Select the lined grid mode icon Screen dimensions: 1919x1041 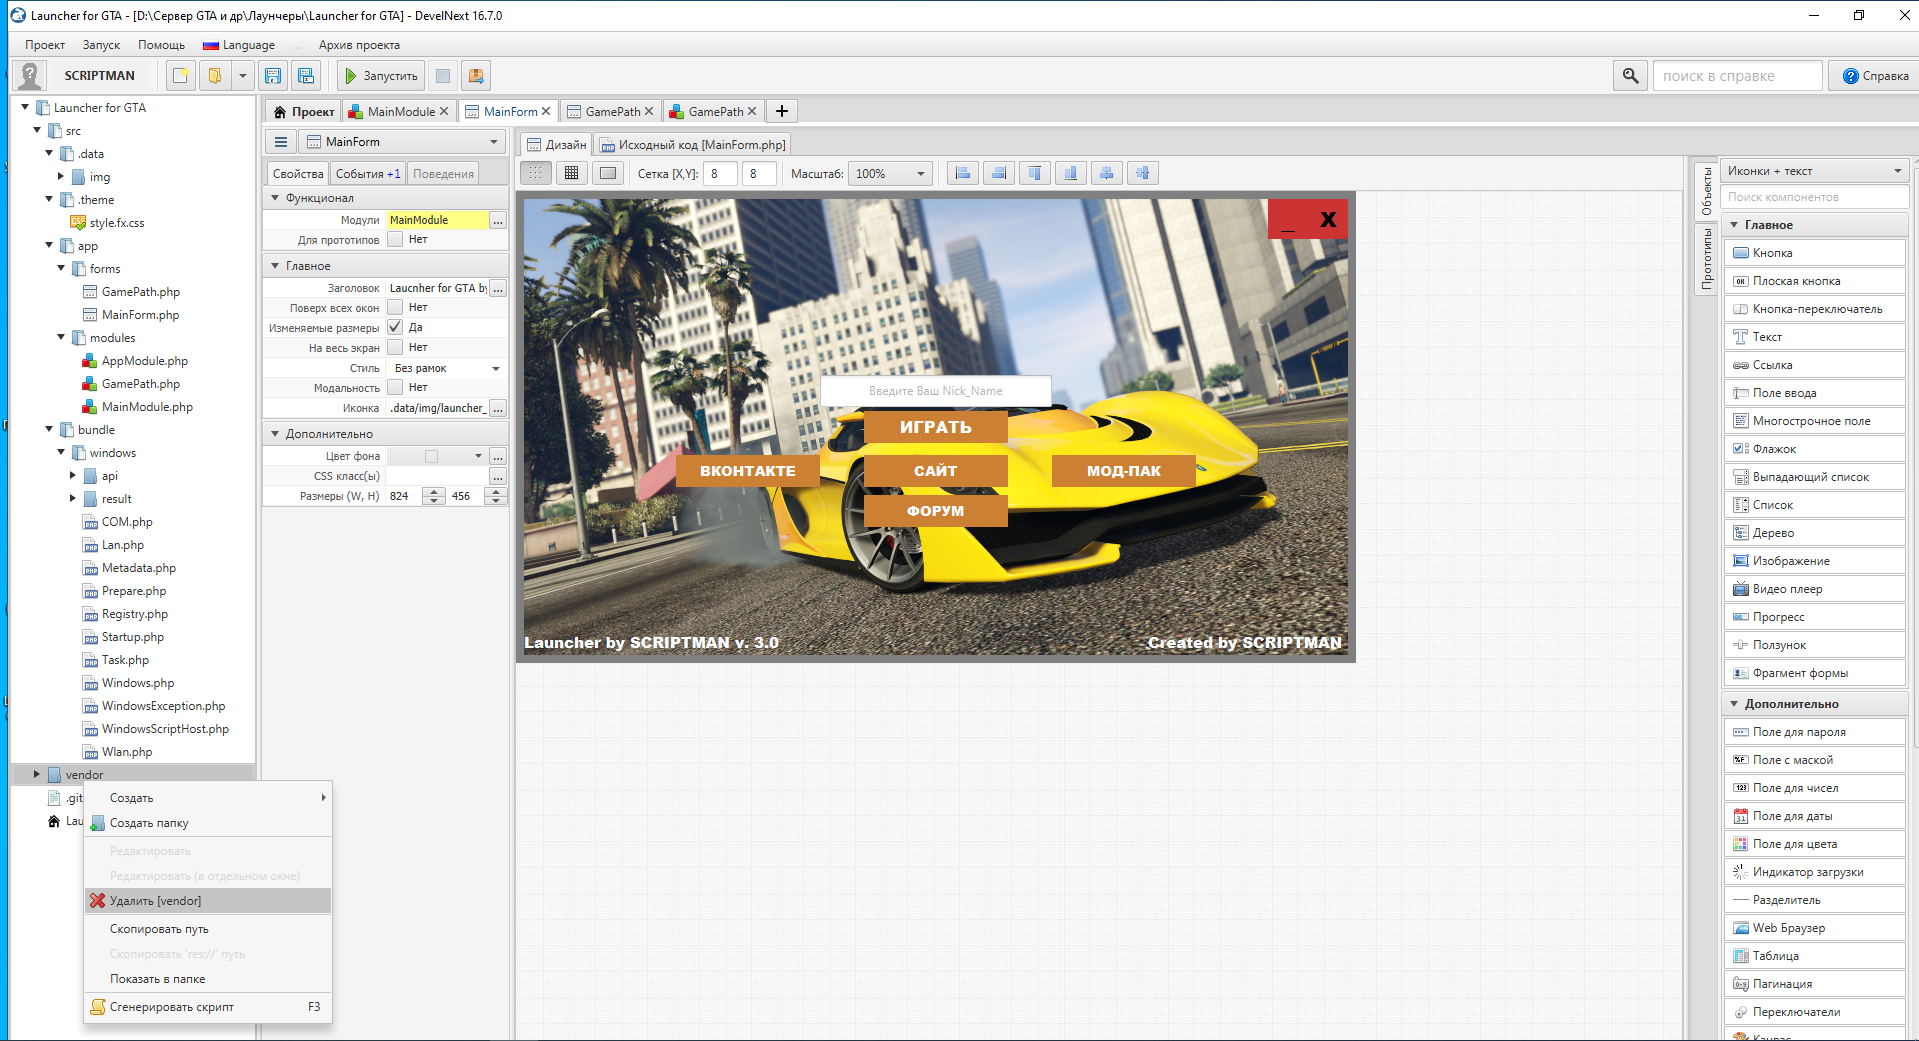572,173
